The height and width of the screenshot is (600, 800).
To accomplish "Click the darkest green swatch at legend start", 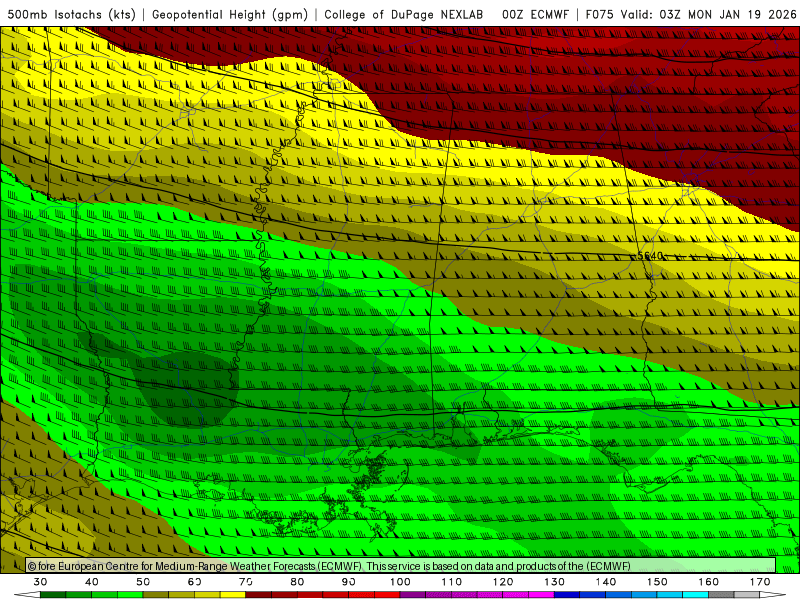I will coord(53,595).
